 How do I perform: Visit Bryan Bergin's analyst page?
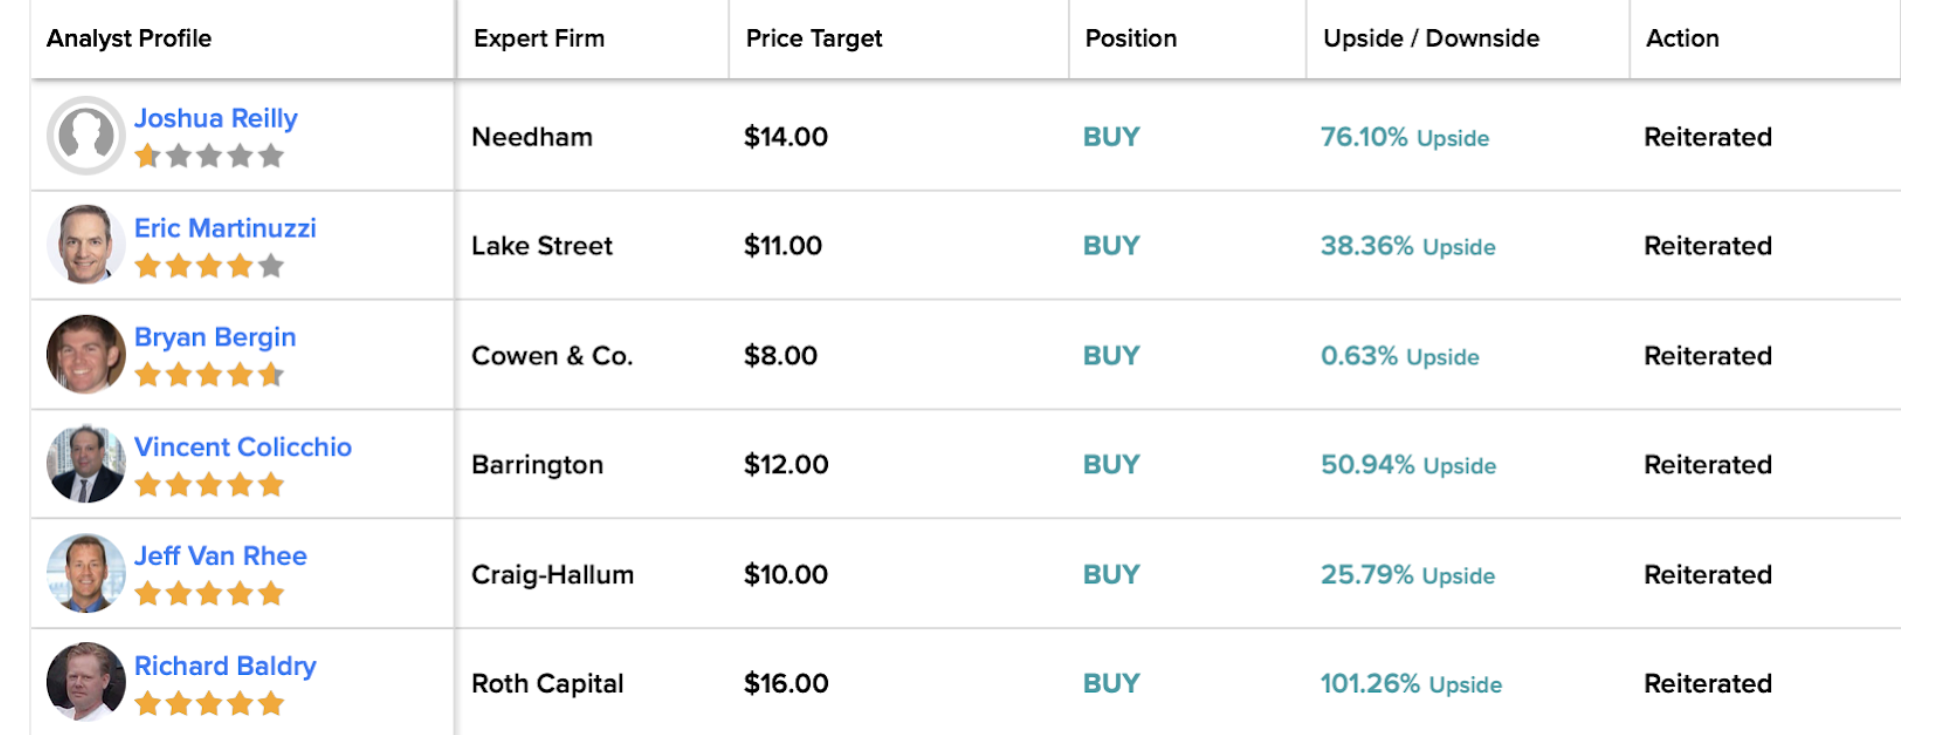click(x=215, y=337)
